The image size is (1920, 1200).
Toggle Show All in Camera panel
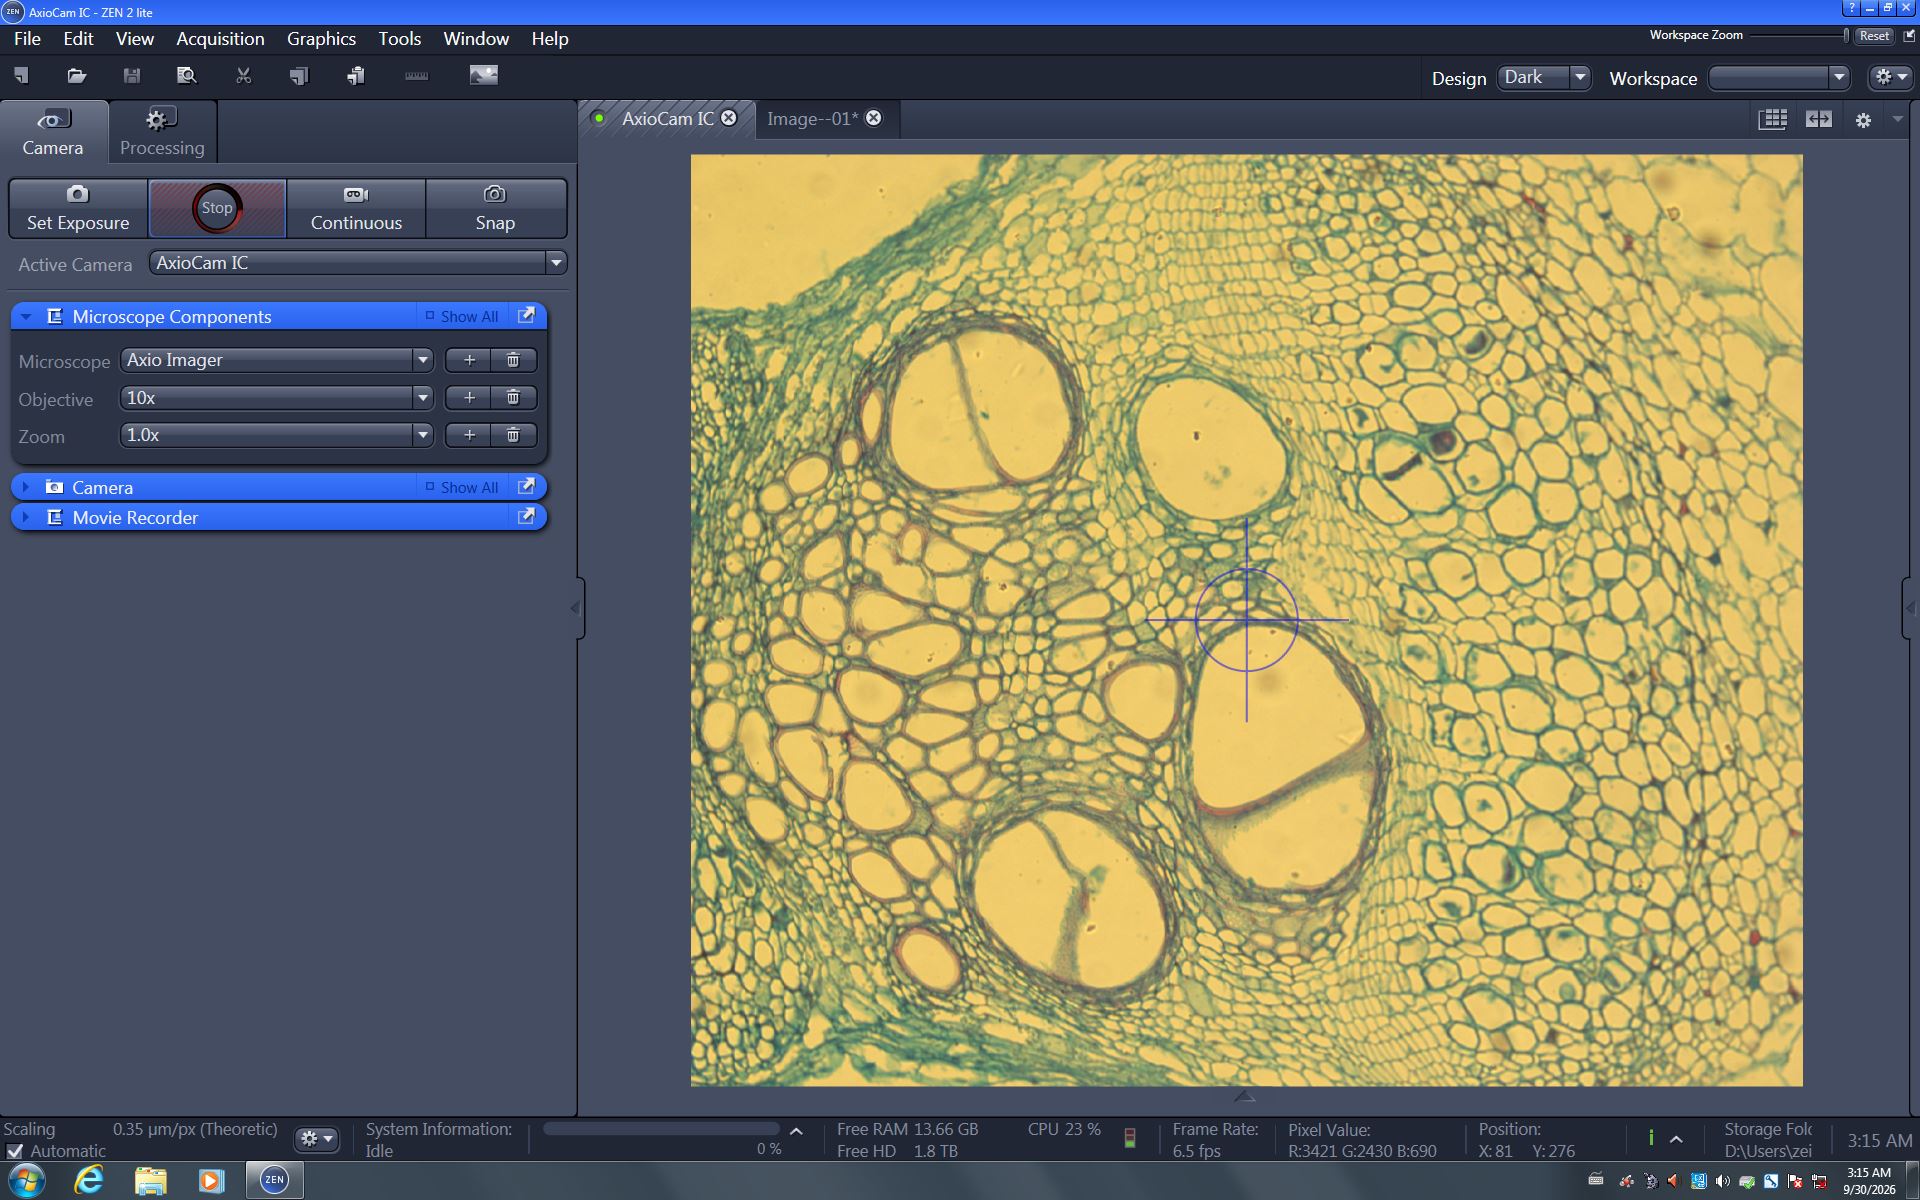[x=462, y=487]
